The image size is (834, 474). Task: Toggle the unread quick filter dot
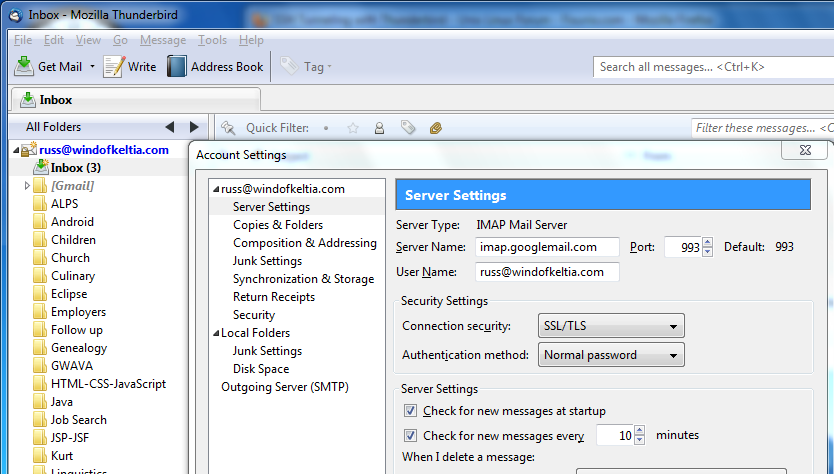[x=326, y=128]
